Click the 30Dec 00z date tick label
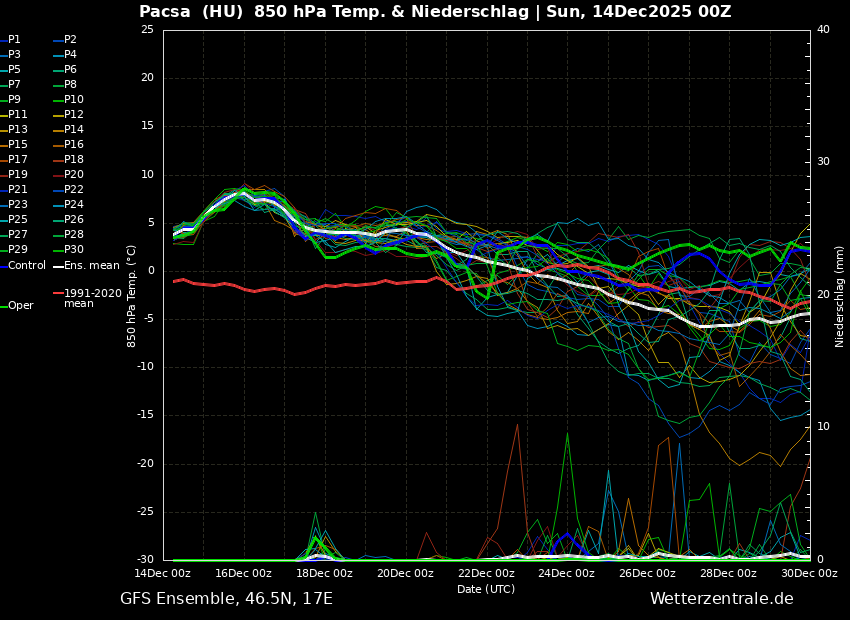This screenshot has width=850, height=620. (x=809, y=573)
